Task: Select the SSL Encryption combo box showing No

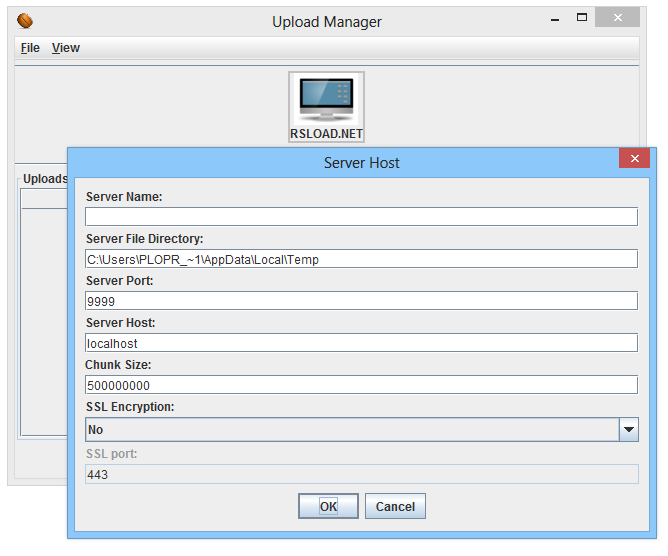Action: (x=352, y=430)
